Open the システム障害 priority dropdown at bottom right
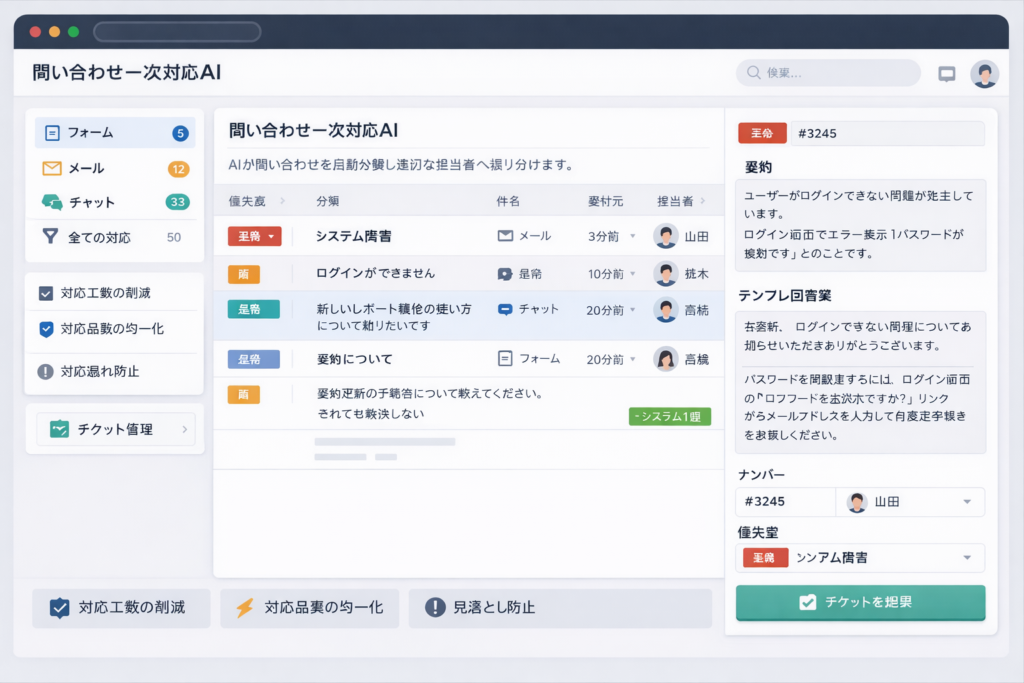Viewport: 1024px width, 683px height. click(966, 557)
